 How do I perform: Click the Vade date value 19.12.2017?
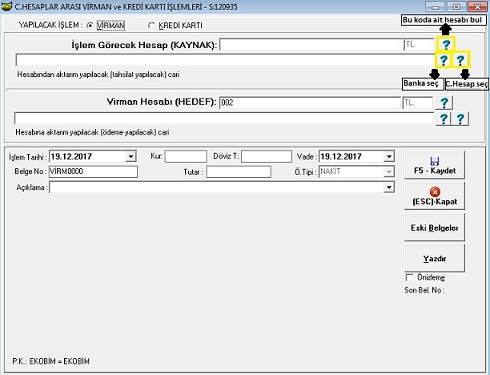click(341, 156)
